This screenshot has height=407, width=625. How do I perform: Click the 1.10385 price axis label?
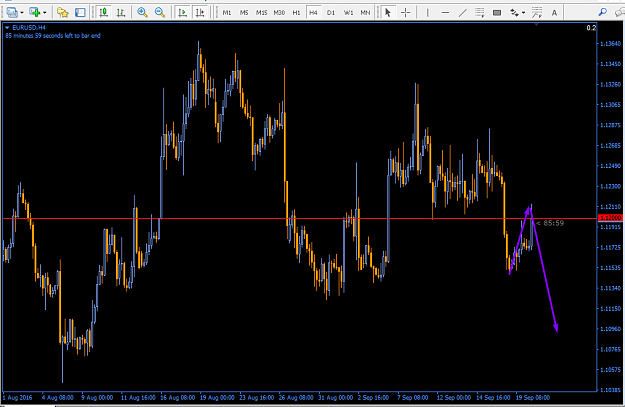[x=610, y=390]
